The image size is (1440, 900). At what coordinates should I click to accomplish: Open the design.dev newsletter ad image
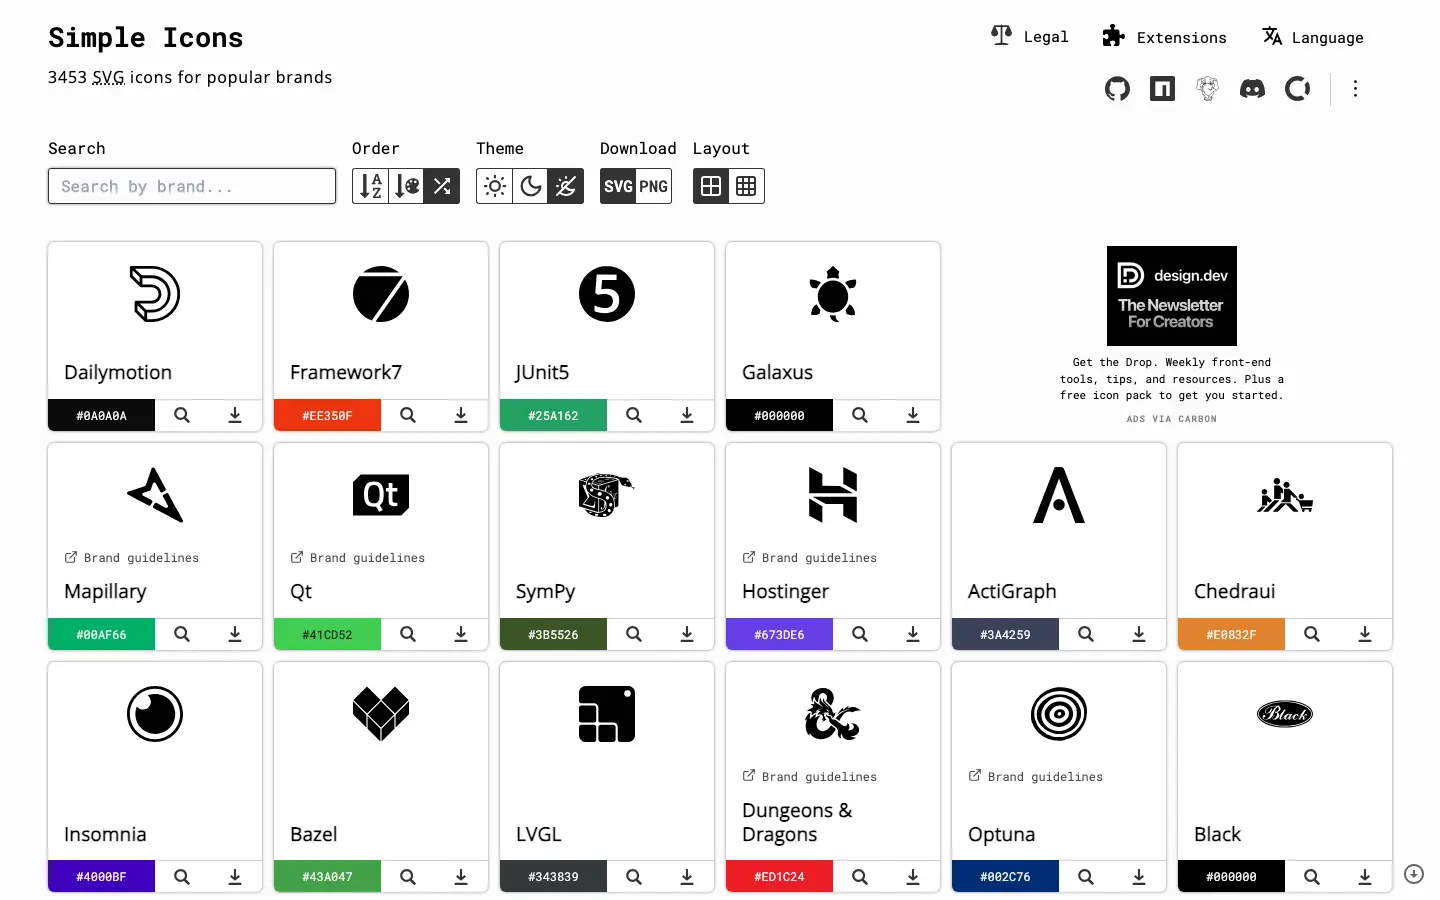pyautogui.click(x=1172, y=296)
